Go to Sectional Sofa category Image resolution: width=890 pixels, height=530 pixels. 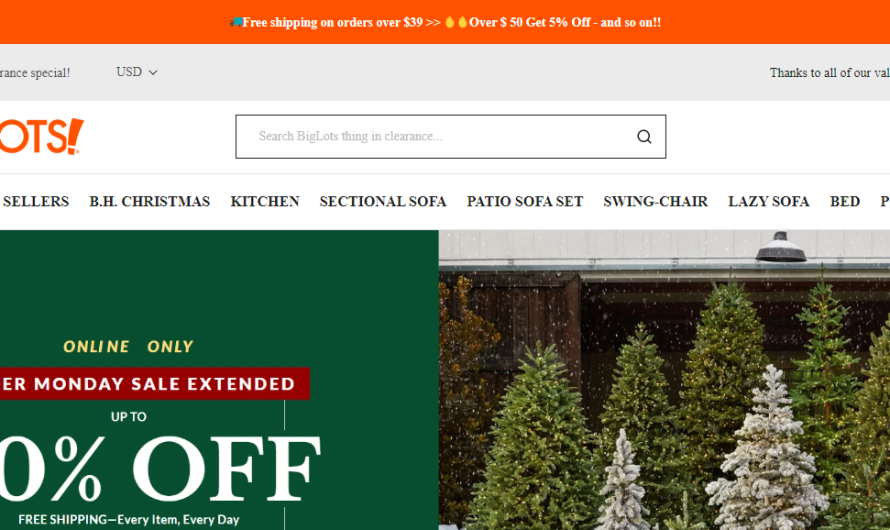click(x=383, y=201)
